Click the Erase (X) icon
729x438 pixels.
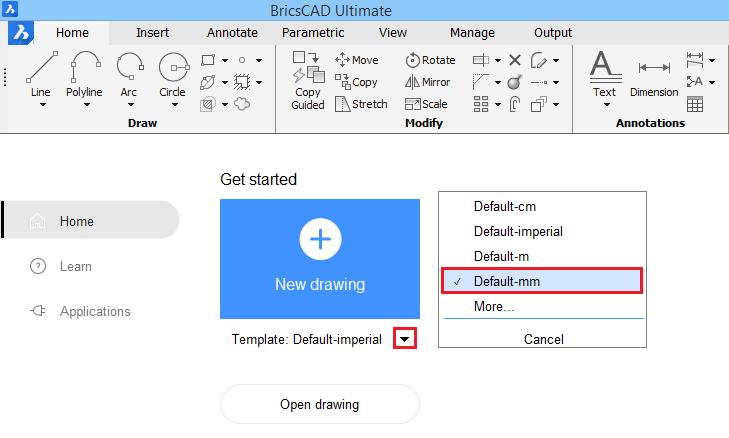pos(515,60)
